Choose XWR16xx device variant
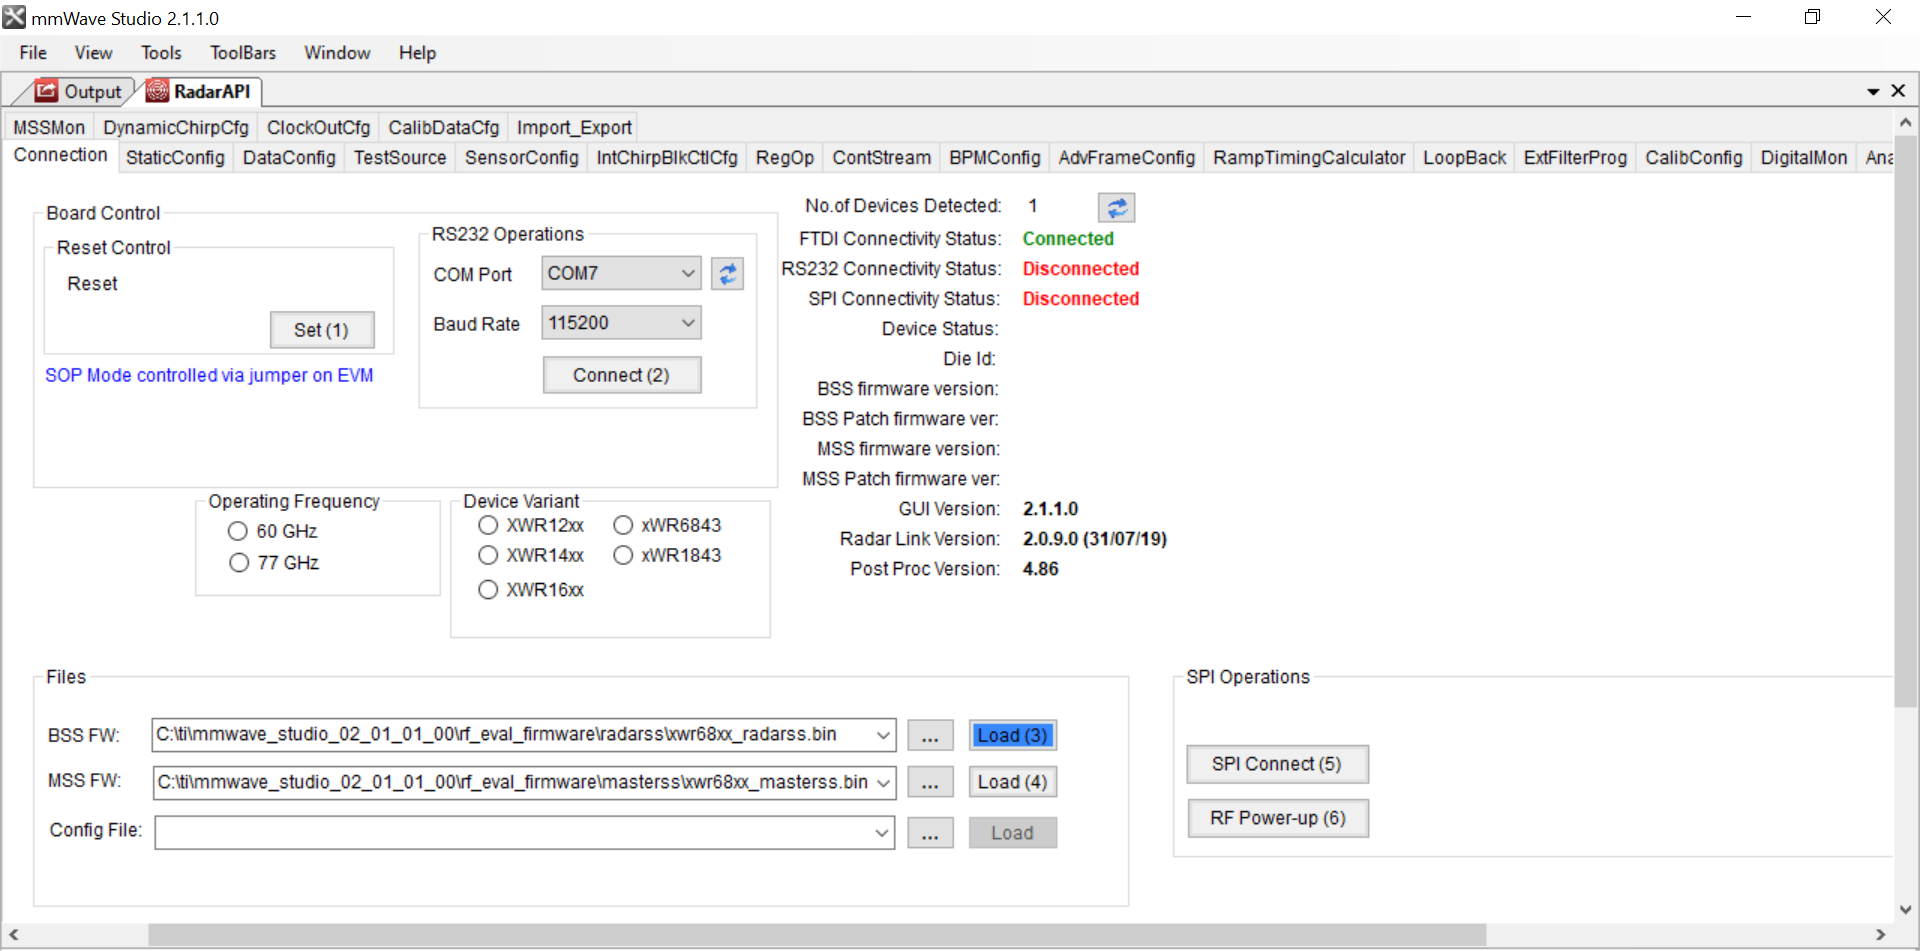The height and width of the screenshot is (951, 1920). (x=488, y=590)
